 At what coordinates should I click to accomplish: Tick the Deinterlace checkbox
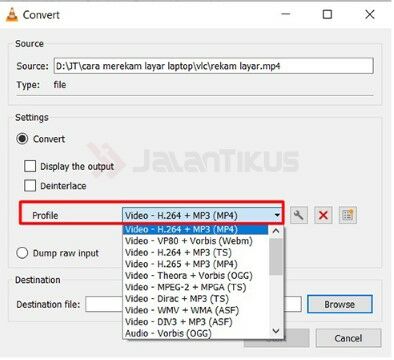click(30, 185)
